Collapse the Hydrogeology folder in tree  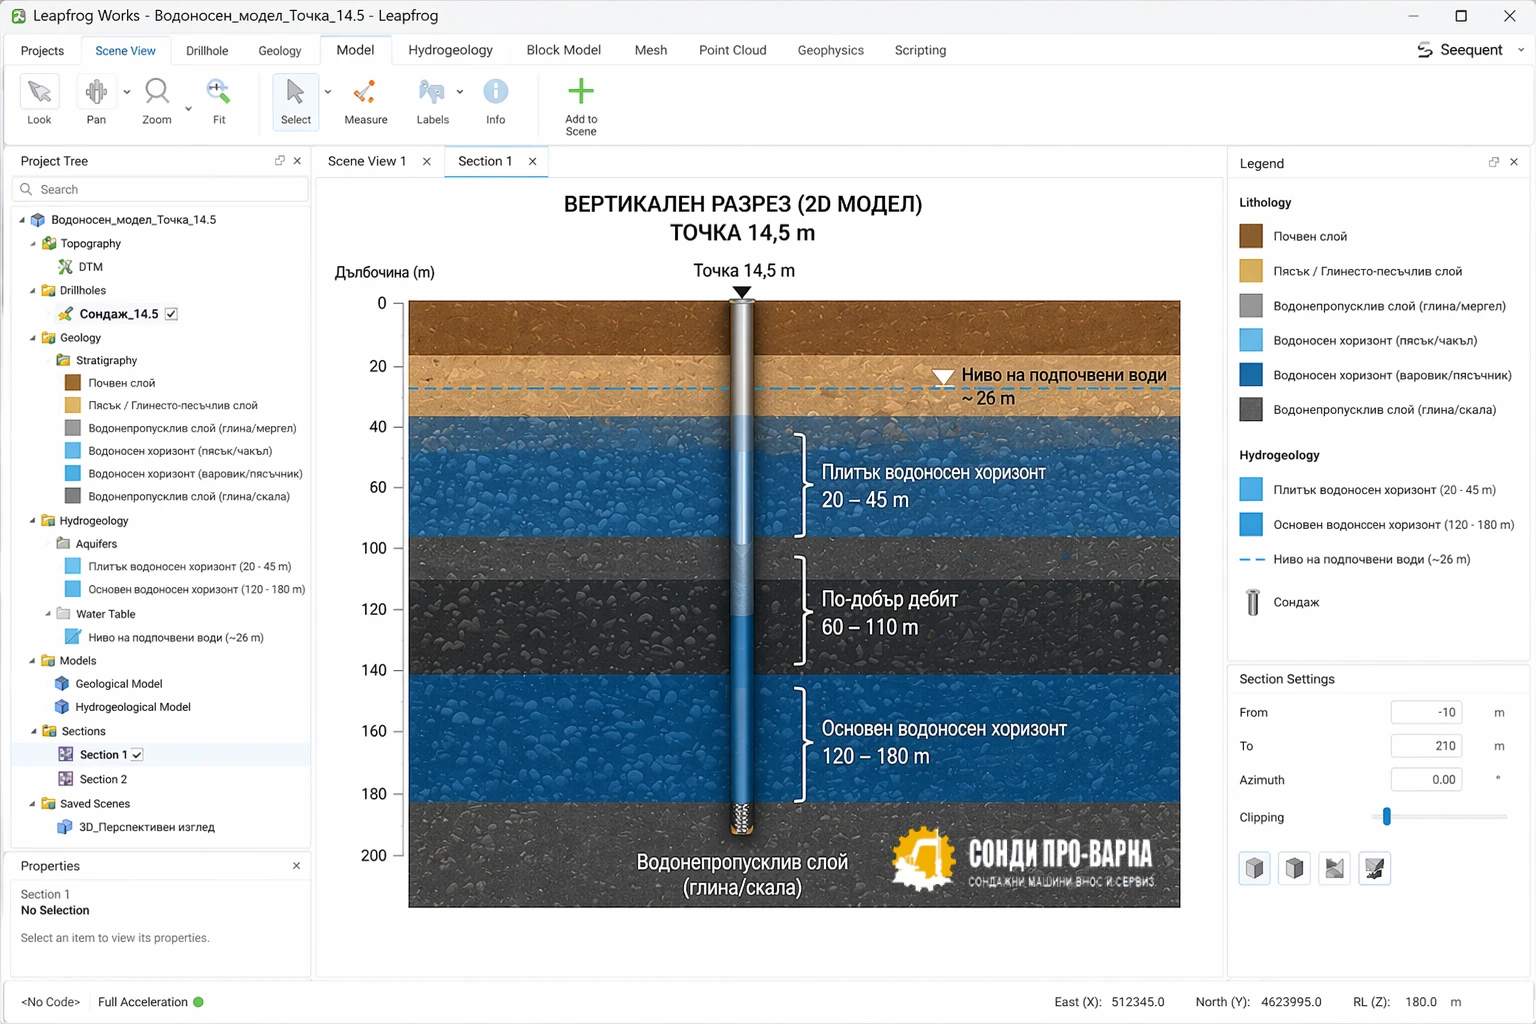click(33, 521)
